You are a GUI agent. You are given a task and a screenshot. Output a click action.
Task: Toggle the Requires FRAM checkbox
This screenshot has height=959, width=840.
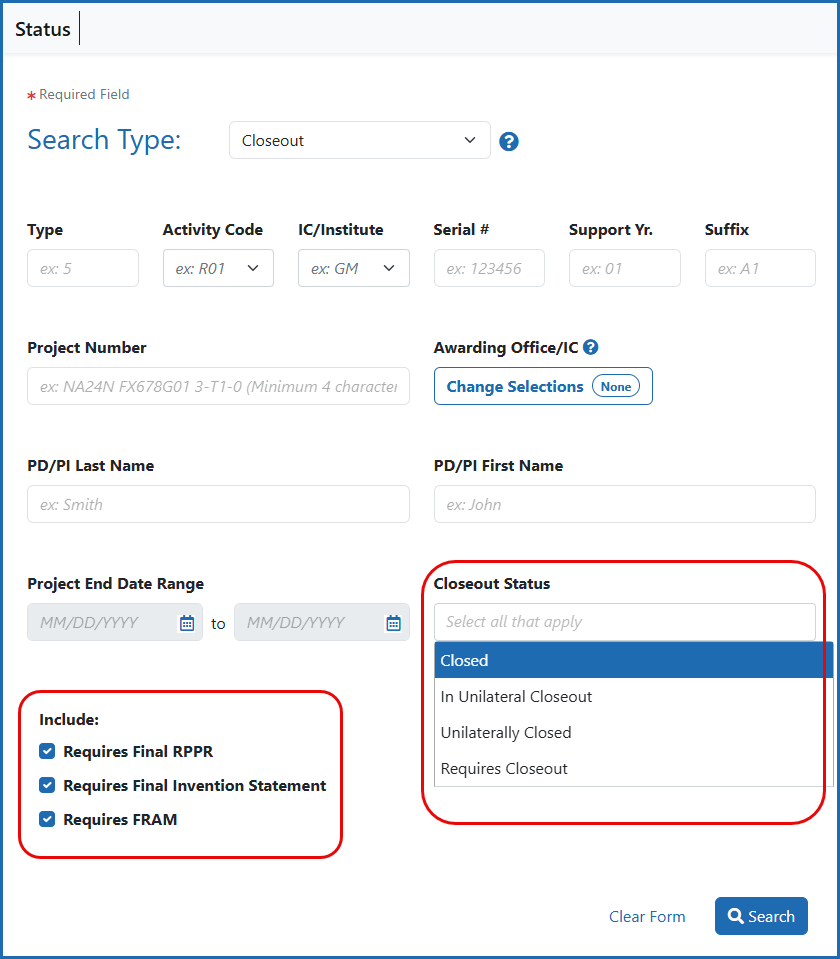click(46, 819)
